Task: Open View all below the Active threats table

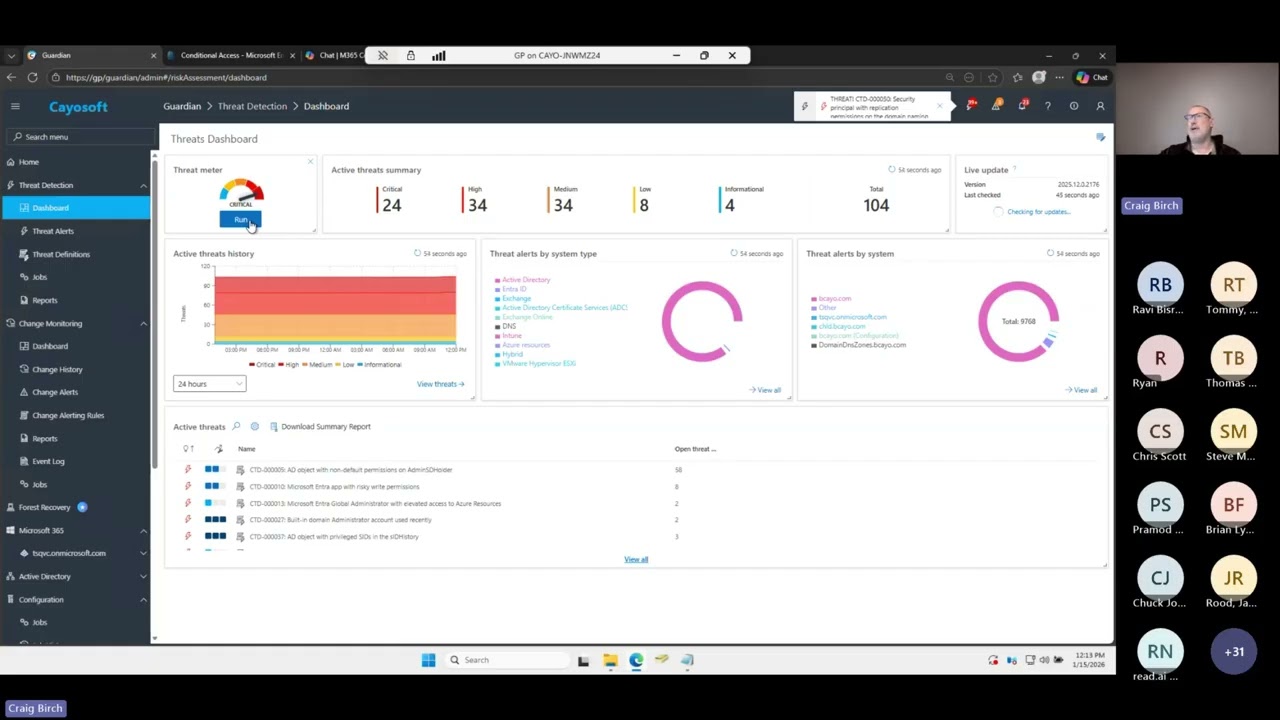Action: tap(636, 559)
